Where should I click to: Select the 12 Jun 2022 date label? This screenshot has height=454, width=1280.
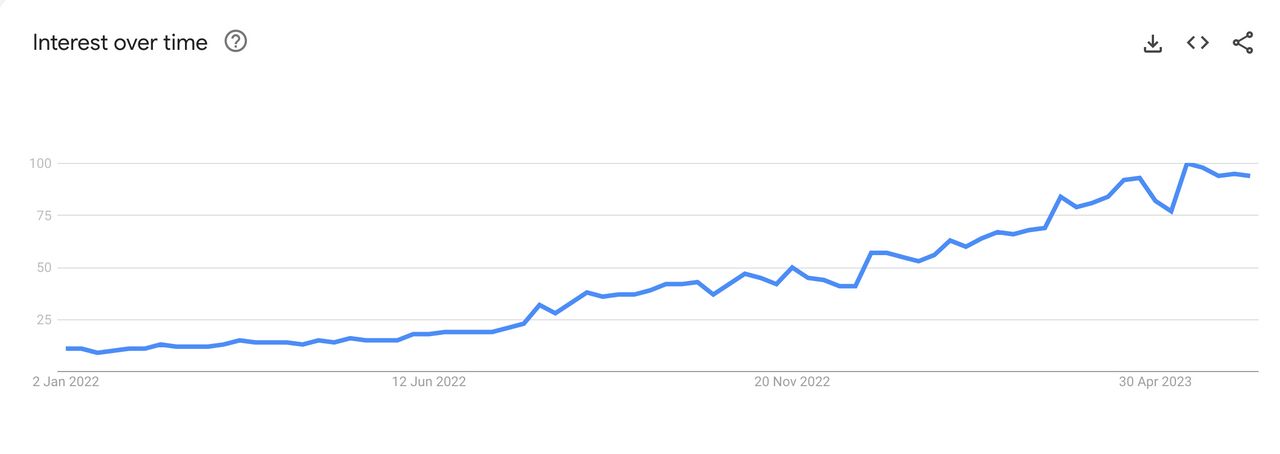[x=429, y=381]
